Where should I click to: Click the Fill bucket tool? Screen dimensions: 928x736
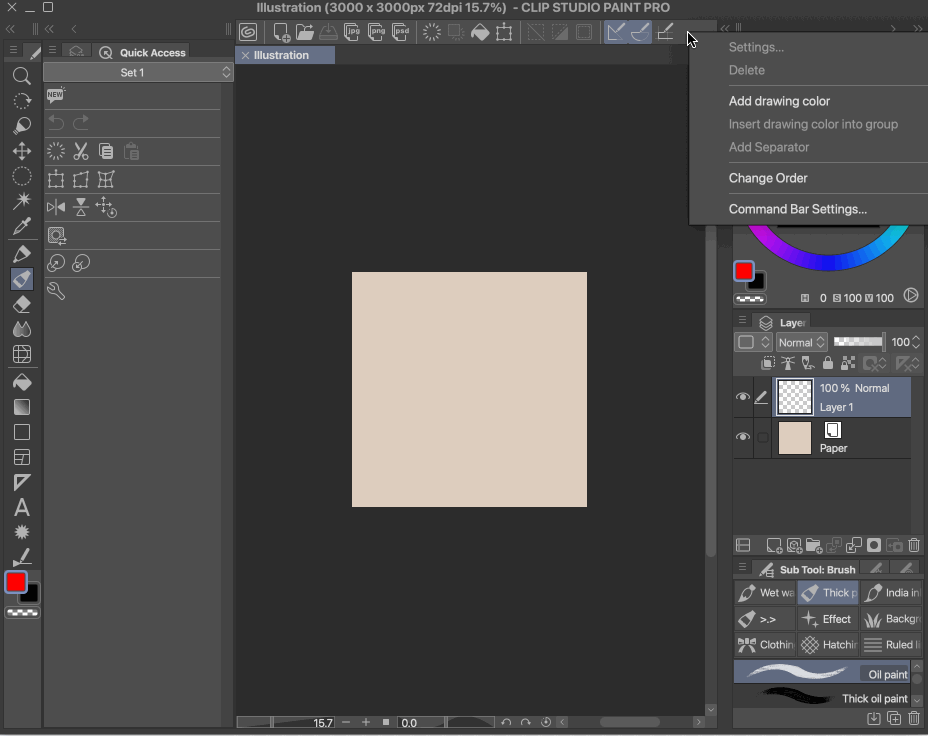[21, 382]
